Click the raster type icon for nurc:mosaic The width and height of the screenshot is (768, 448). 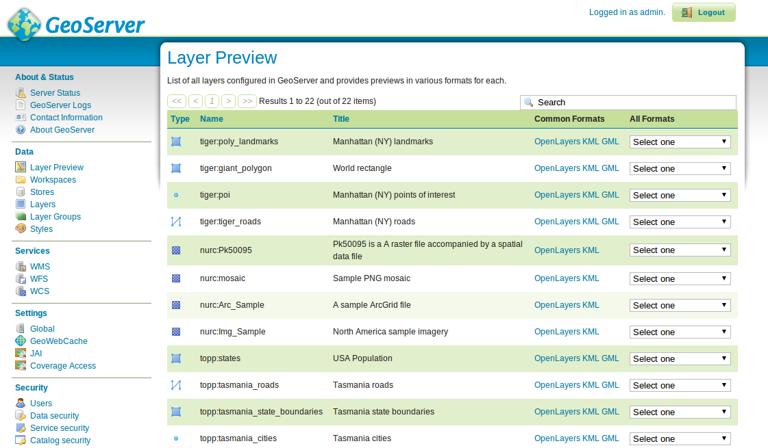(x=176, y=278)
